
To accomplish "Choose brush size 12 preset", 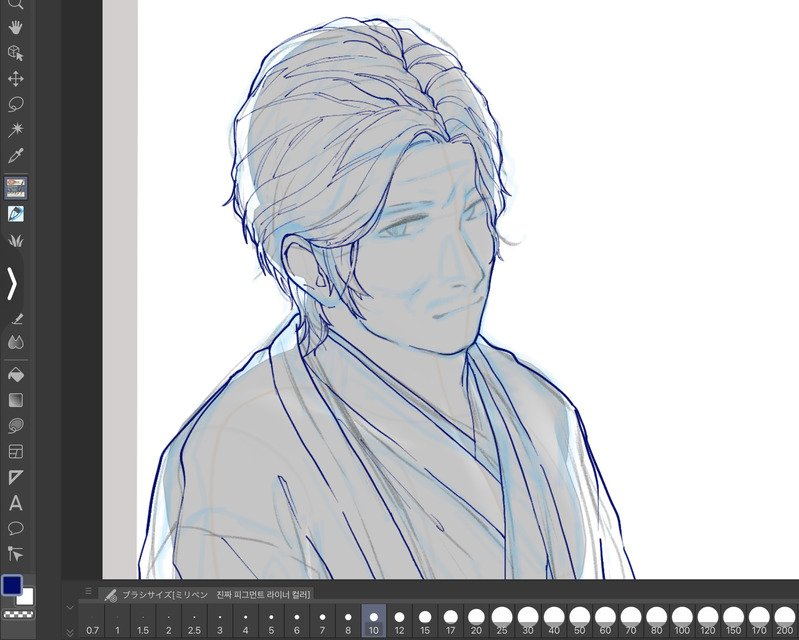I will point(400,621).
